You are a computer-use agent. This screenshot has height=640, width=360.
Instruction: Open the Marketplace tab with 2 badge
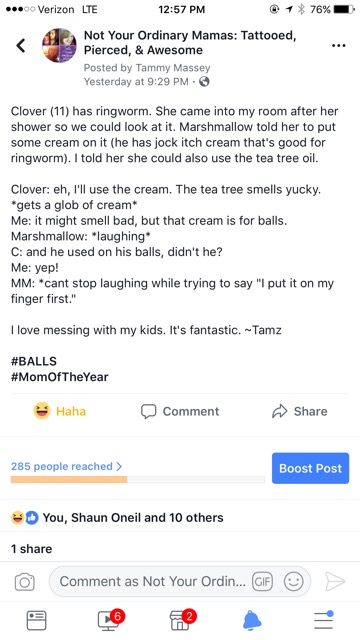[182, 620]
